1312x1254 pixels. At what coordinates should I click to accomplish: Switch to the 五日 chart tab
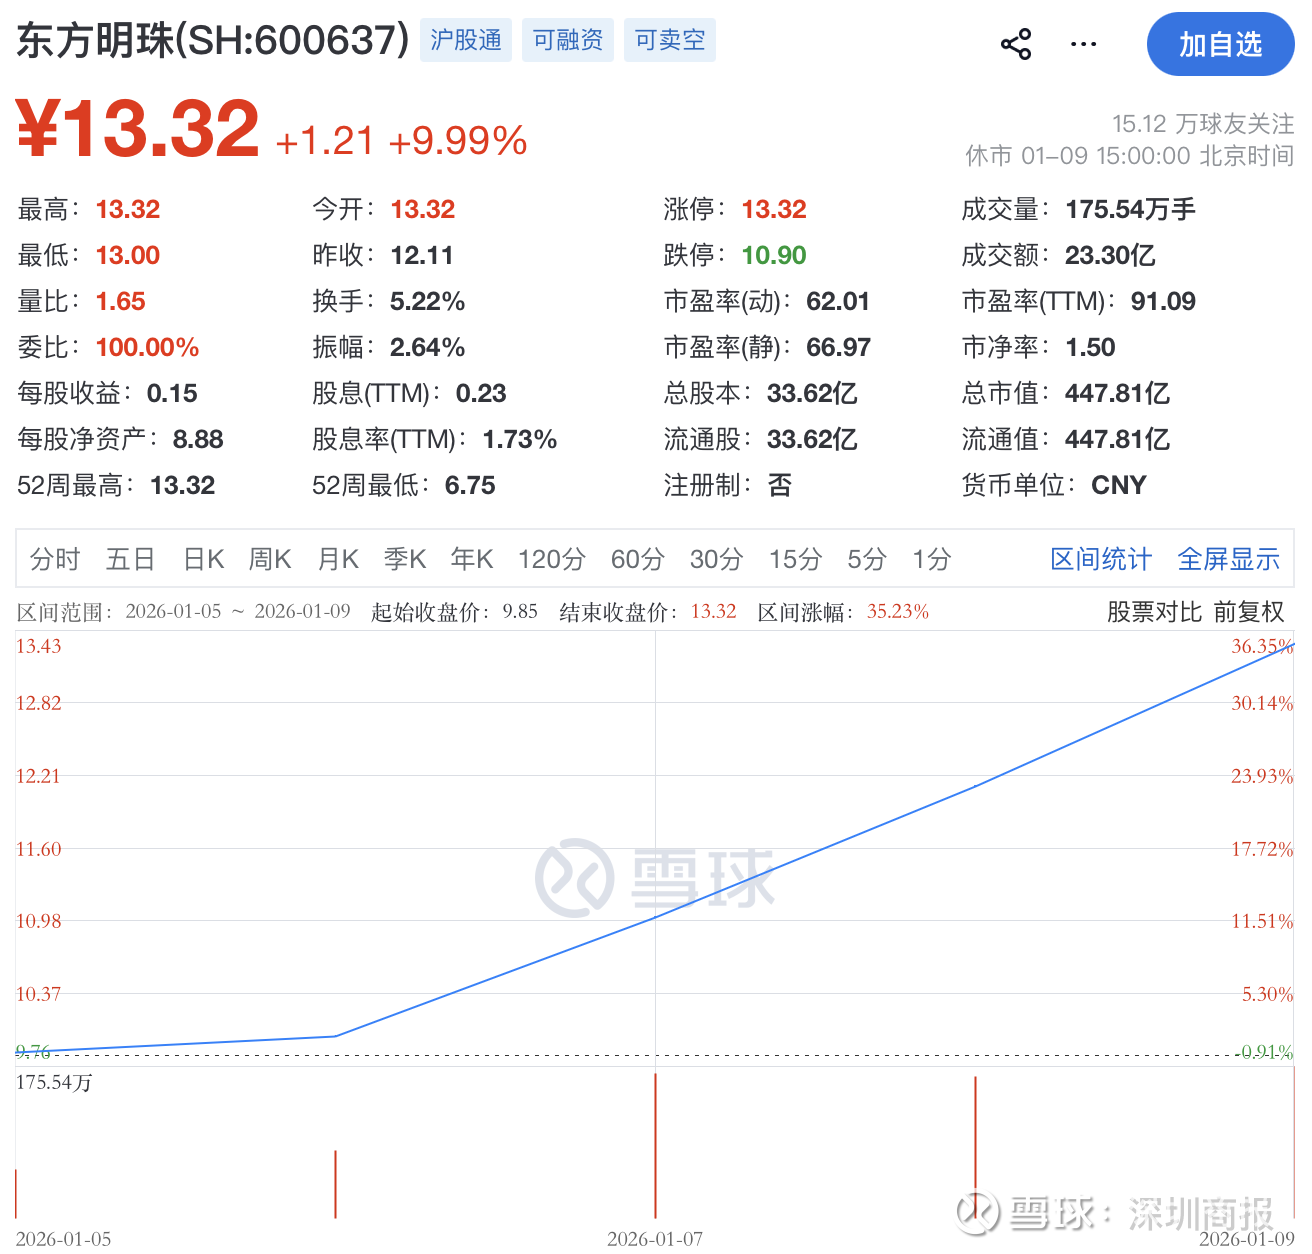tap(131, 559)
